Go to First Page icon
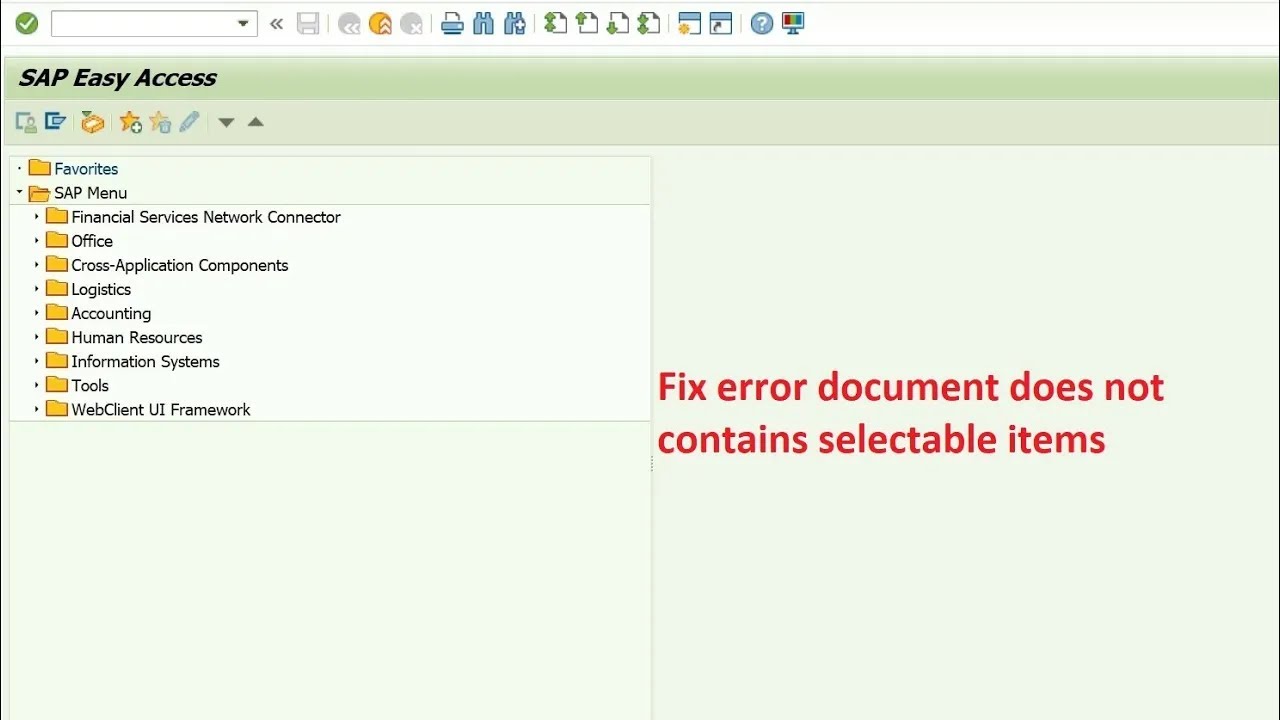The height and width of the screenshot is (720, 1280). 555,23
